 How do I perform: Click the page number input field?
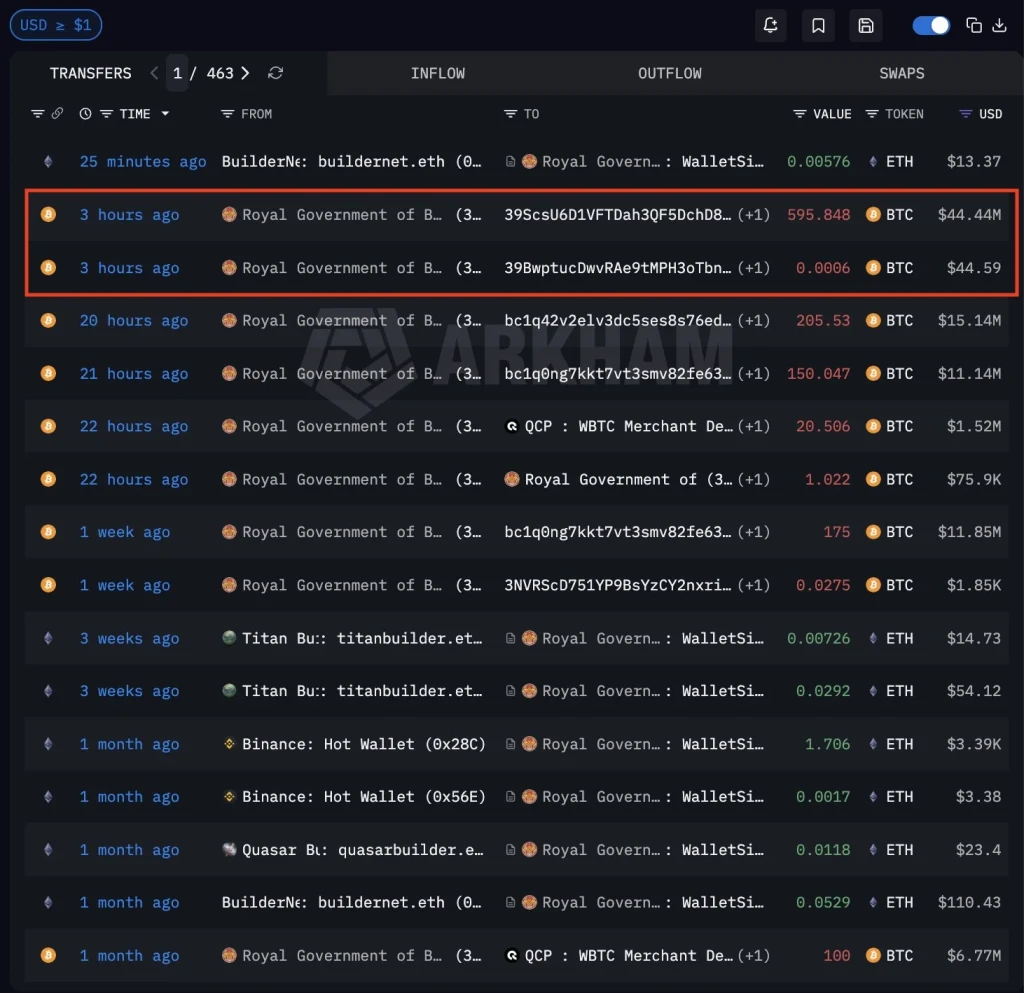pos(177,72)
